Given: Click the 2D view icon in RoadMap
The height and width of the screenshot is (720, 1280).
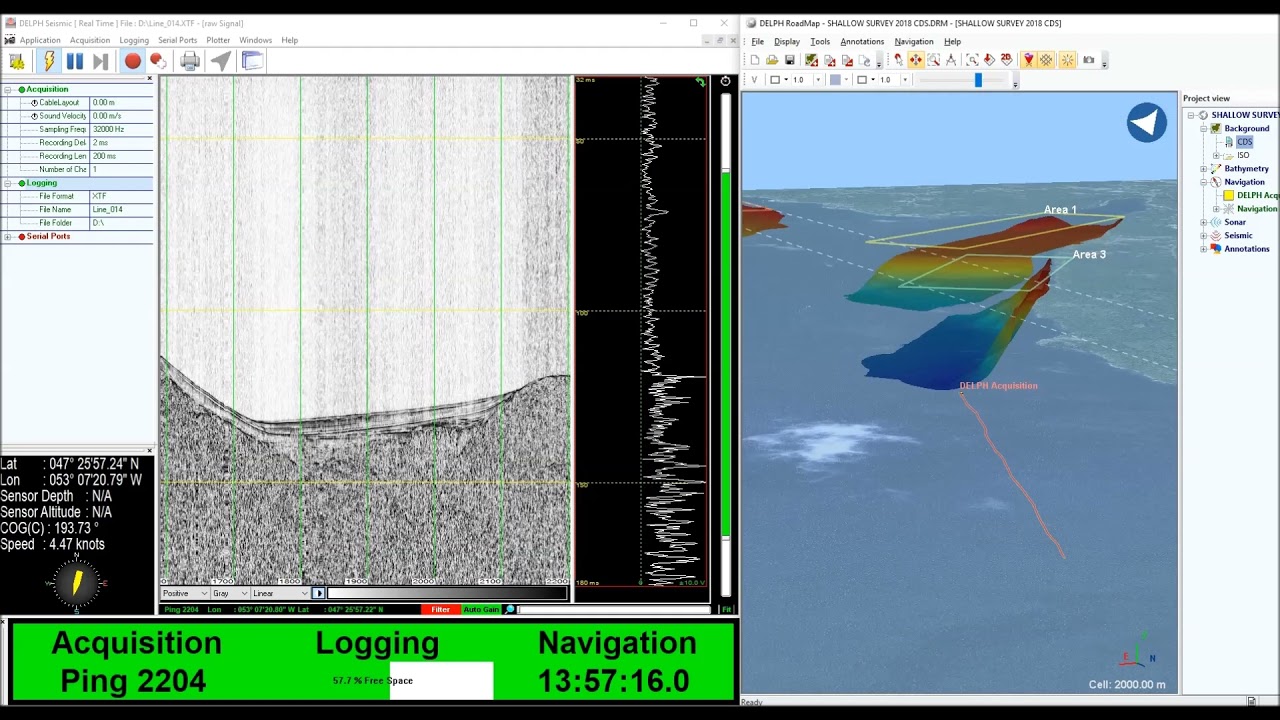Looking at the screenshot, I should coord(1006,60).
